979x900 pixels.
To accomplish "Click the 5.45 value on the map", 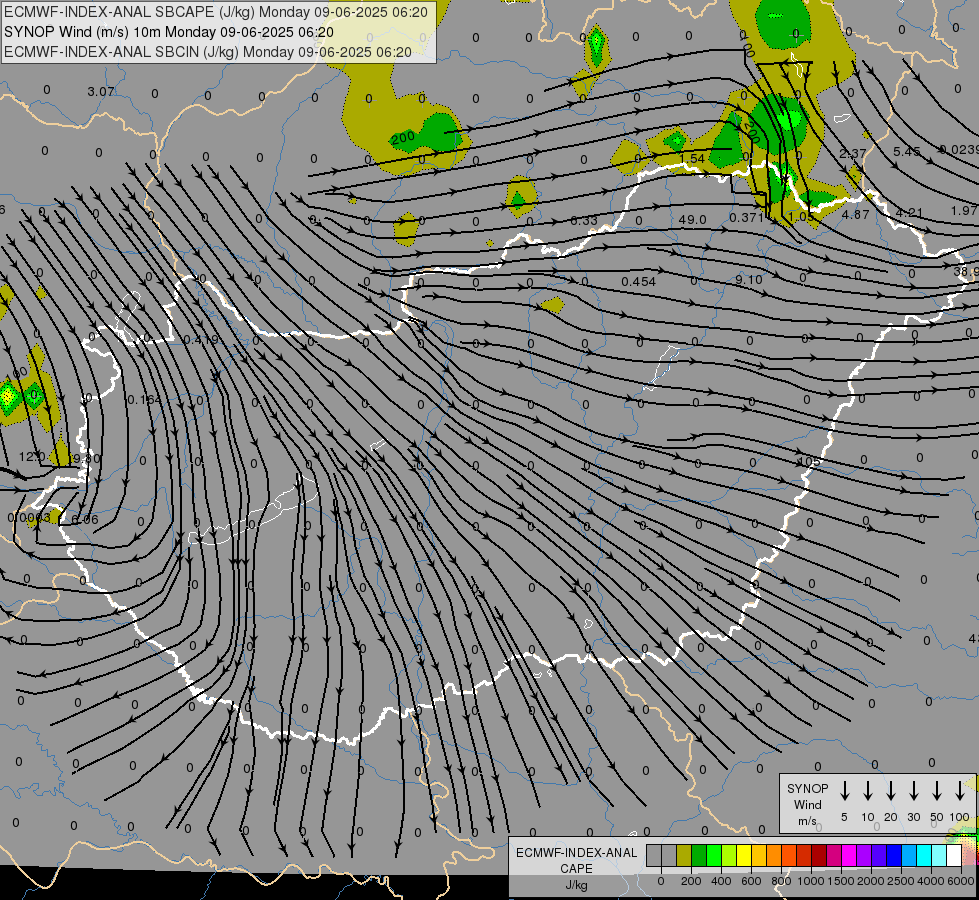I will [x=907, y=152].
